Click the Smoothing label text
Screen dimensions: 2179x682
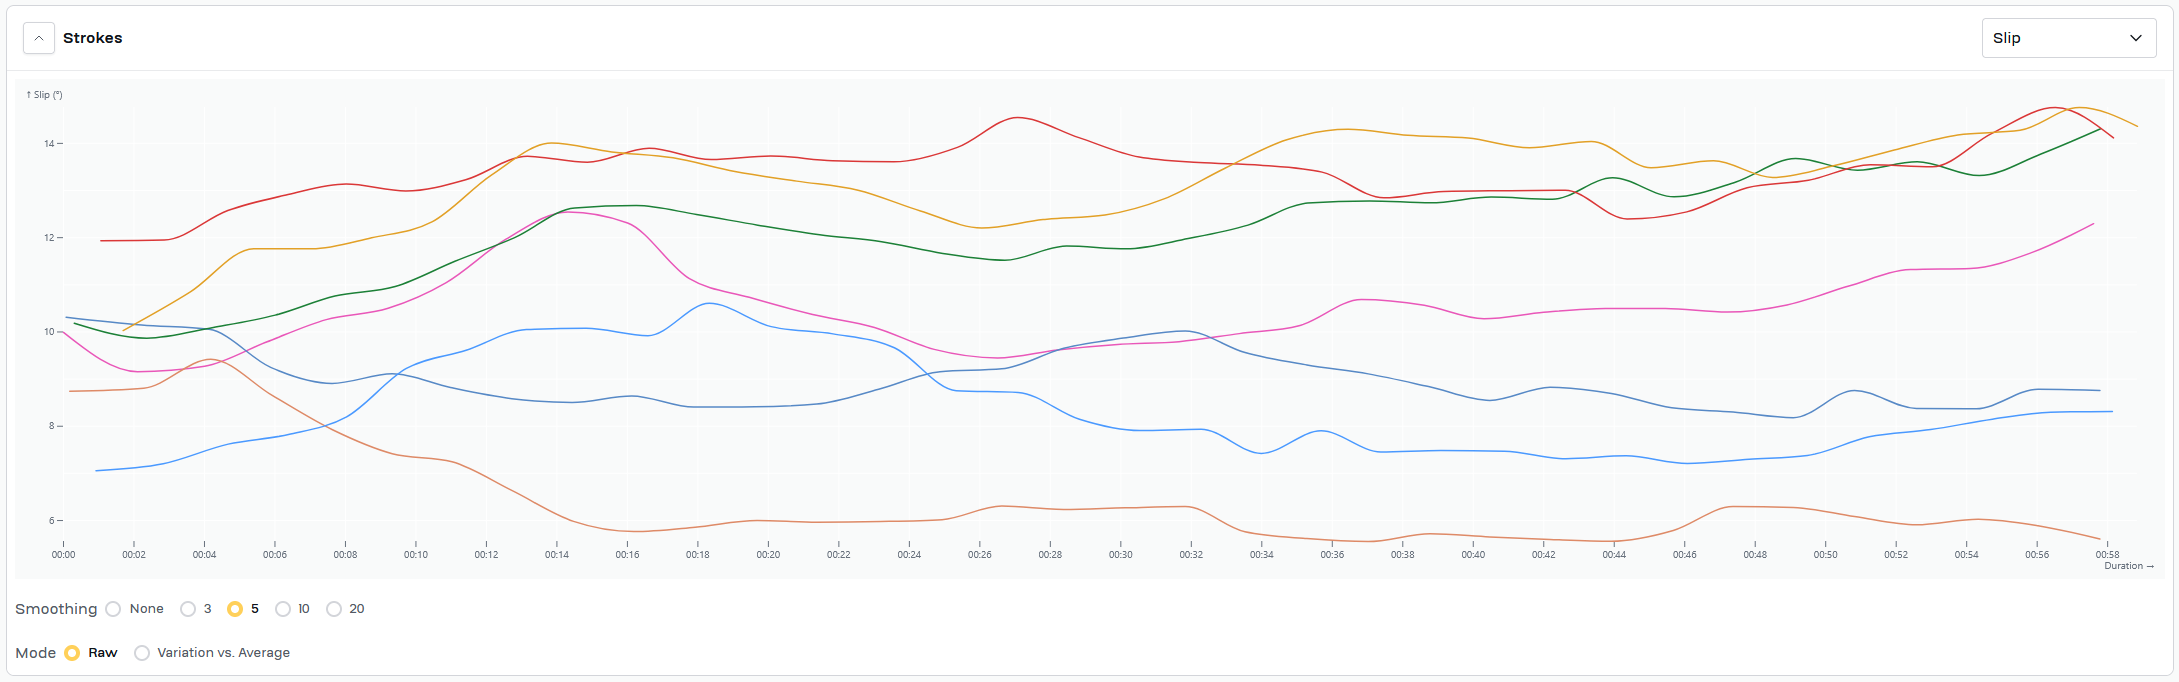(56, 609)
